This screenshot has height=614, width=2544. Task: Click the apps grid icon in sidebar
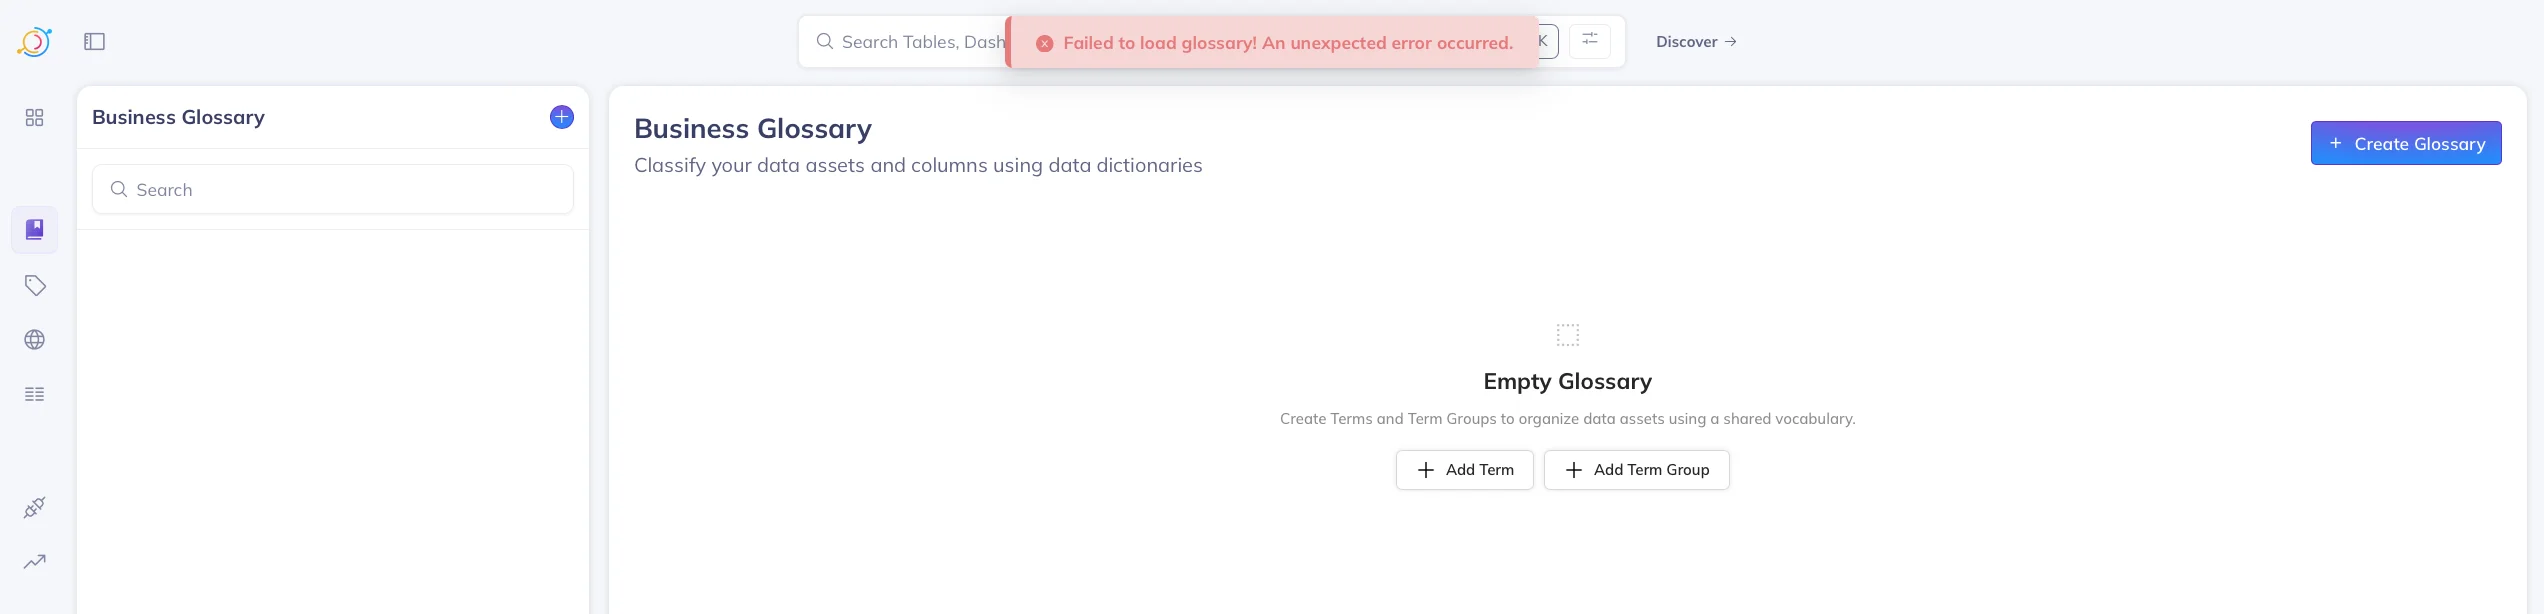coord(34,117)
